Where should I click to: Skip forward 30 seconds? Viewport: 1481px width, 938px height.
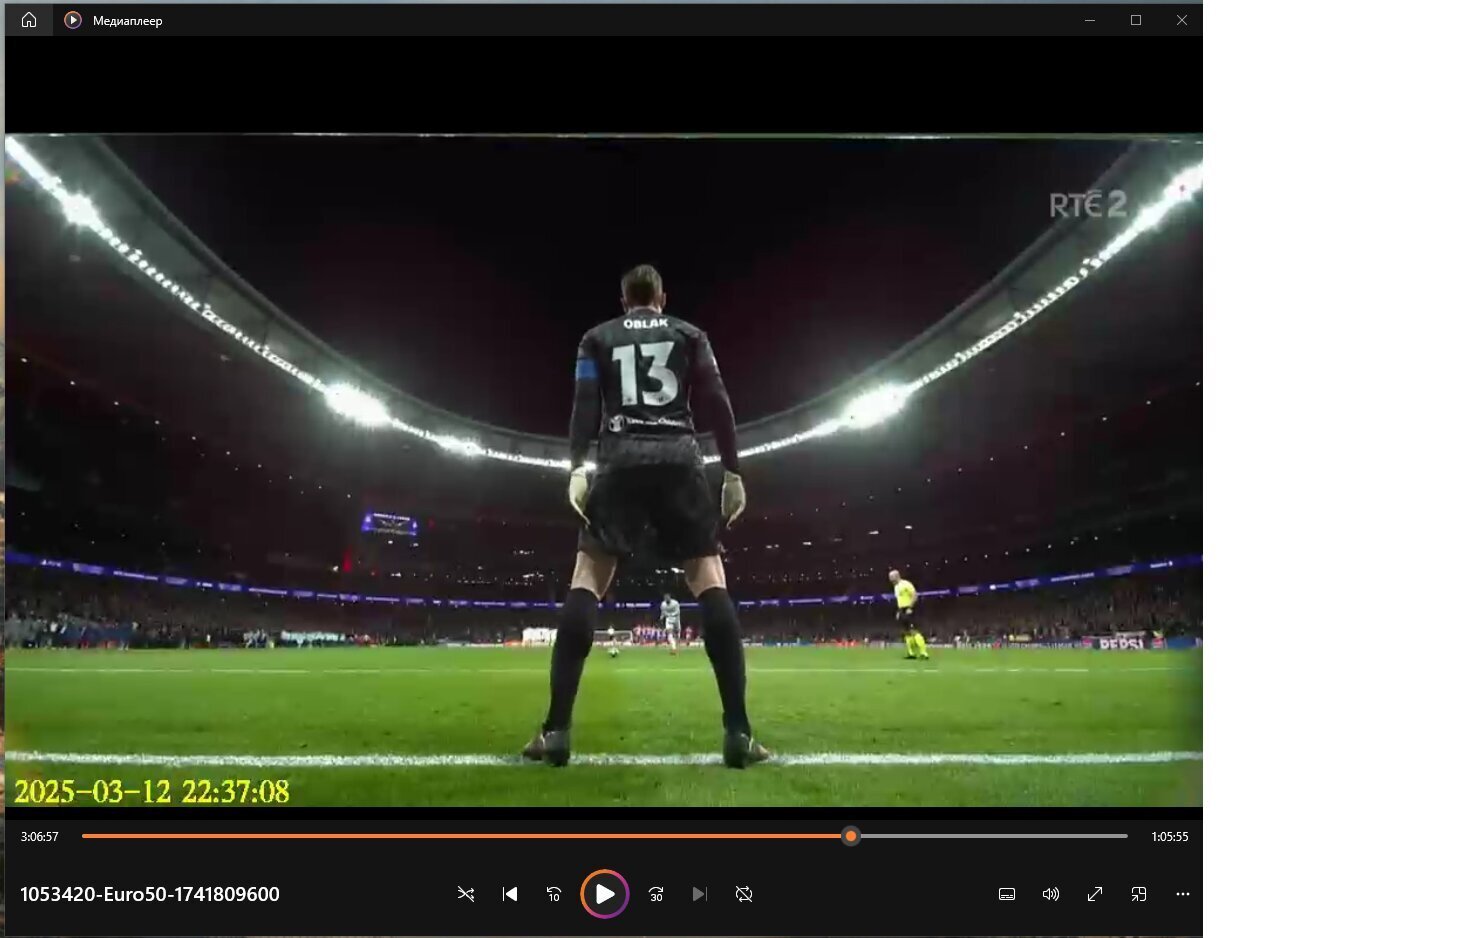(656, 894)
